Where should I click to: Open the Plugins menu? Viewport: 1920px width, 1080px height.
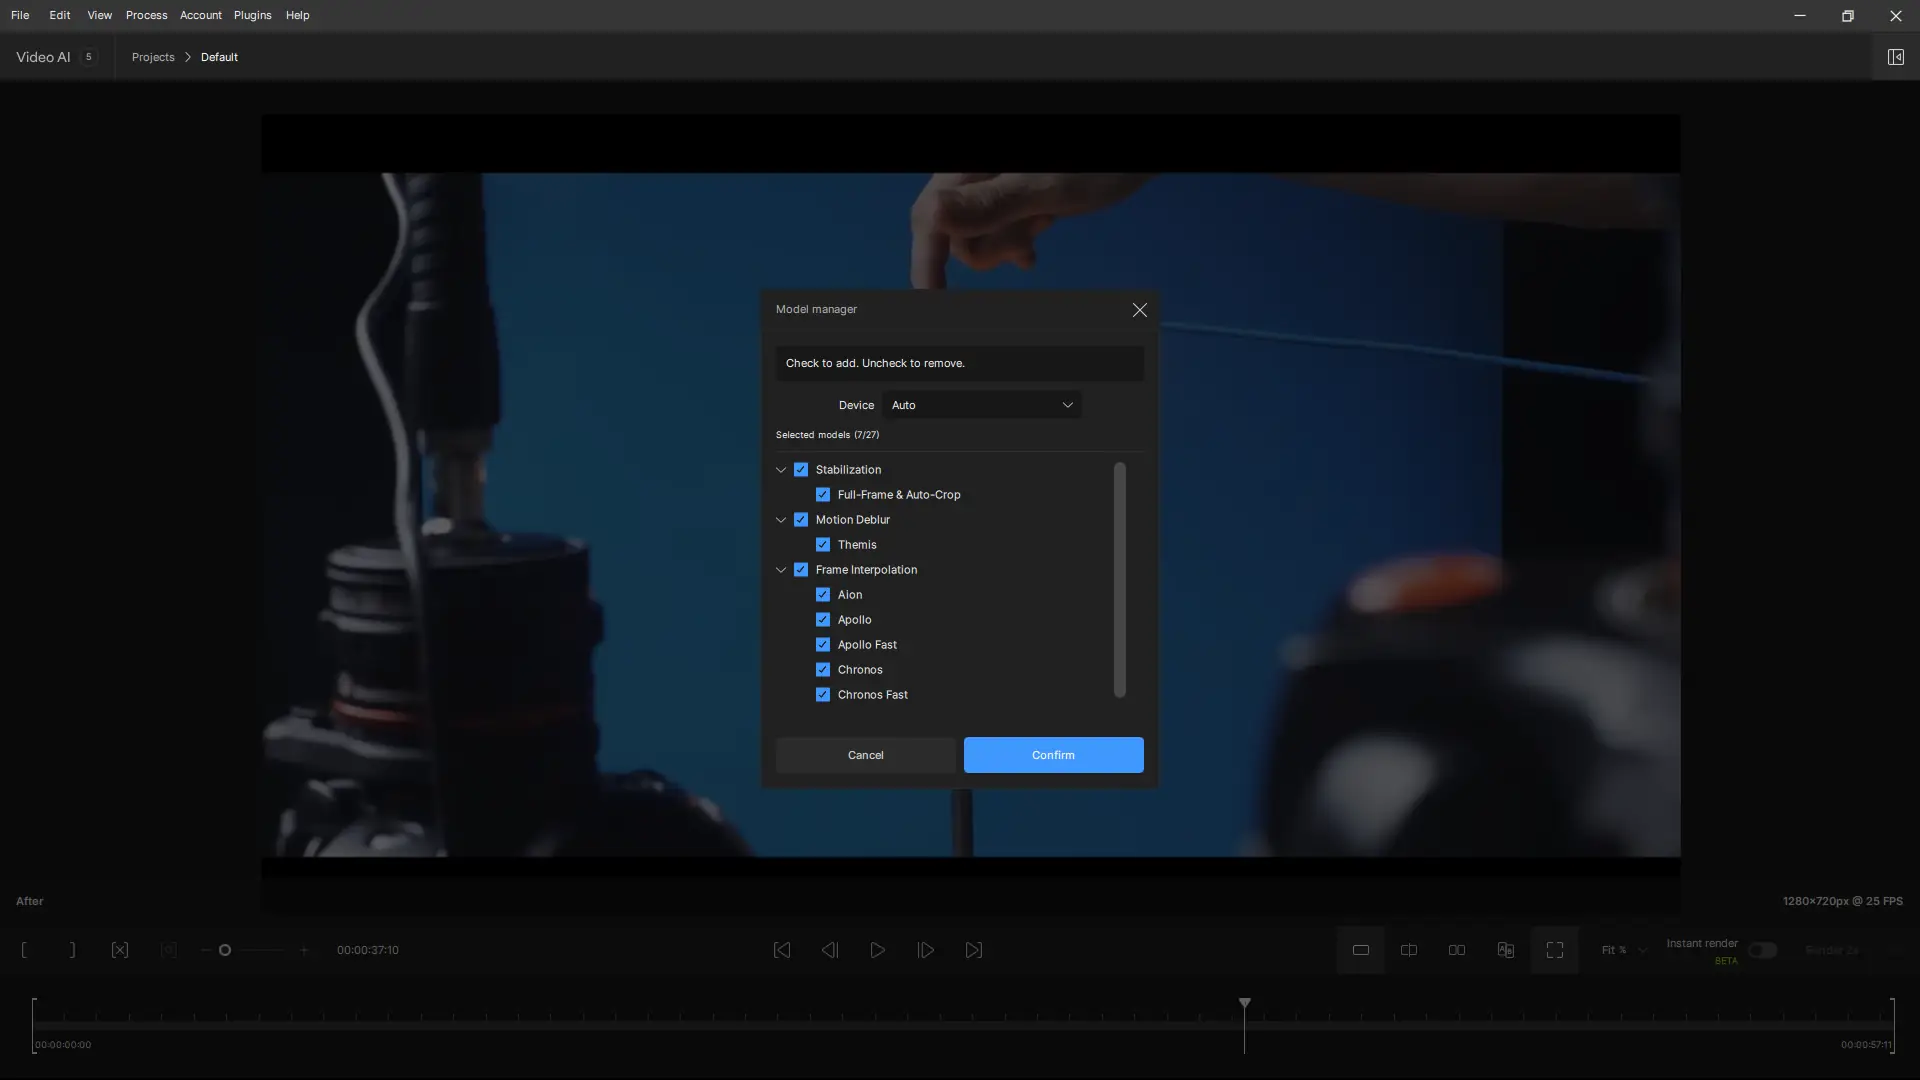click(x=252, y=15)
